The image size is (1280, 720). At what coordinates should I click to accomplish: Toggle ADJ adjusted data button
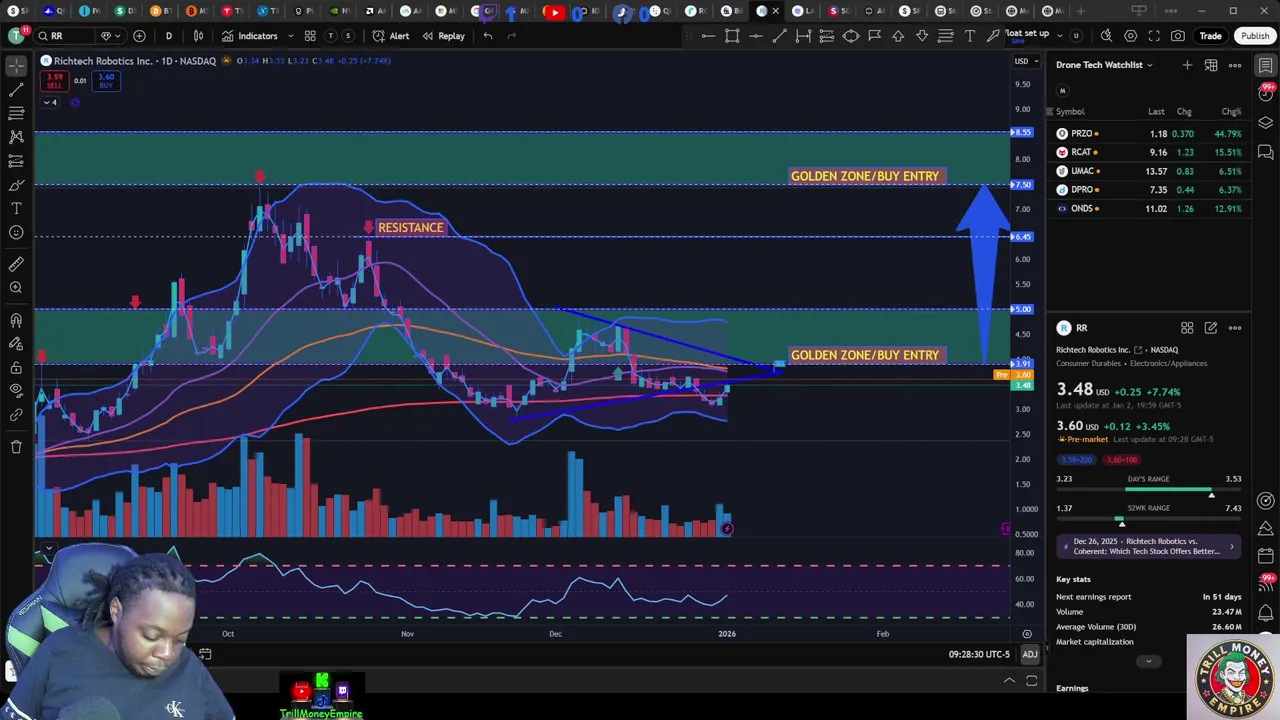pos(1029,654)
